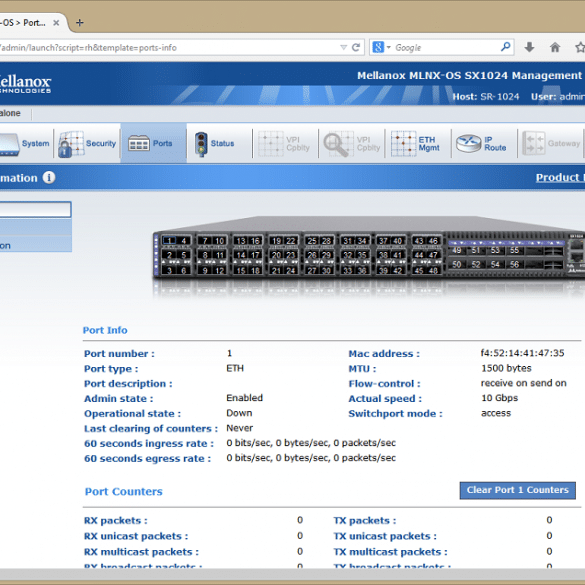Click the left sidebar input field
585x585 pixels.
click(x=35, y=209)
